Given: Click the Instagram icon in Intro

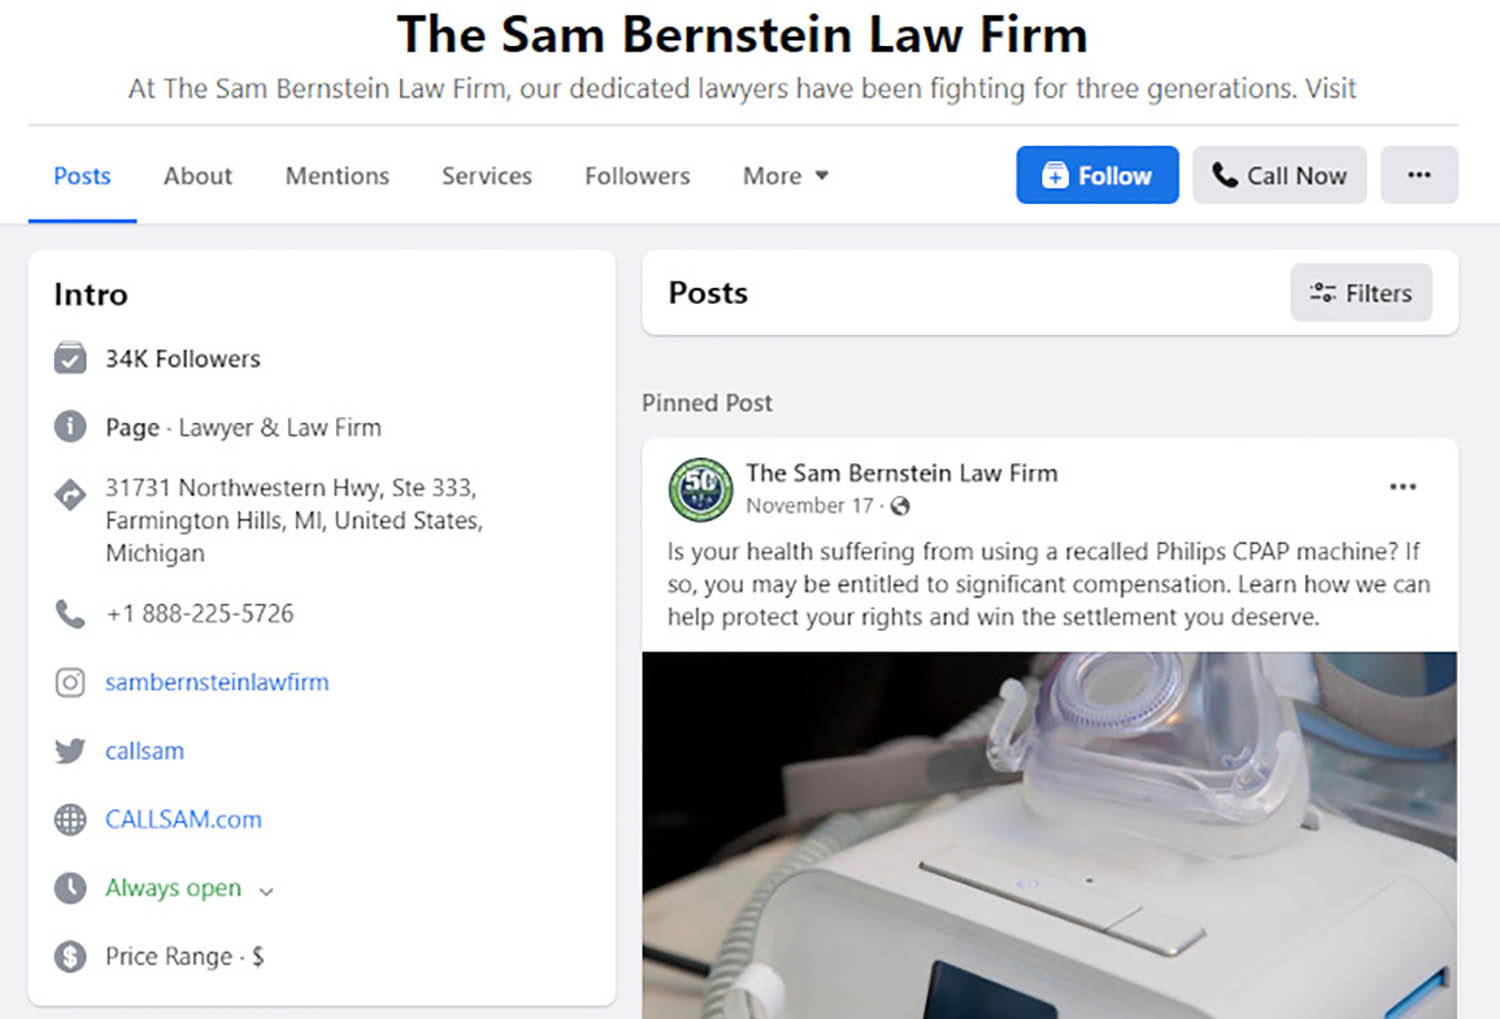Looking at the screenshot, I should (x=70, y=682).
